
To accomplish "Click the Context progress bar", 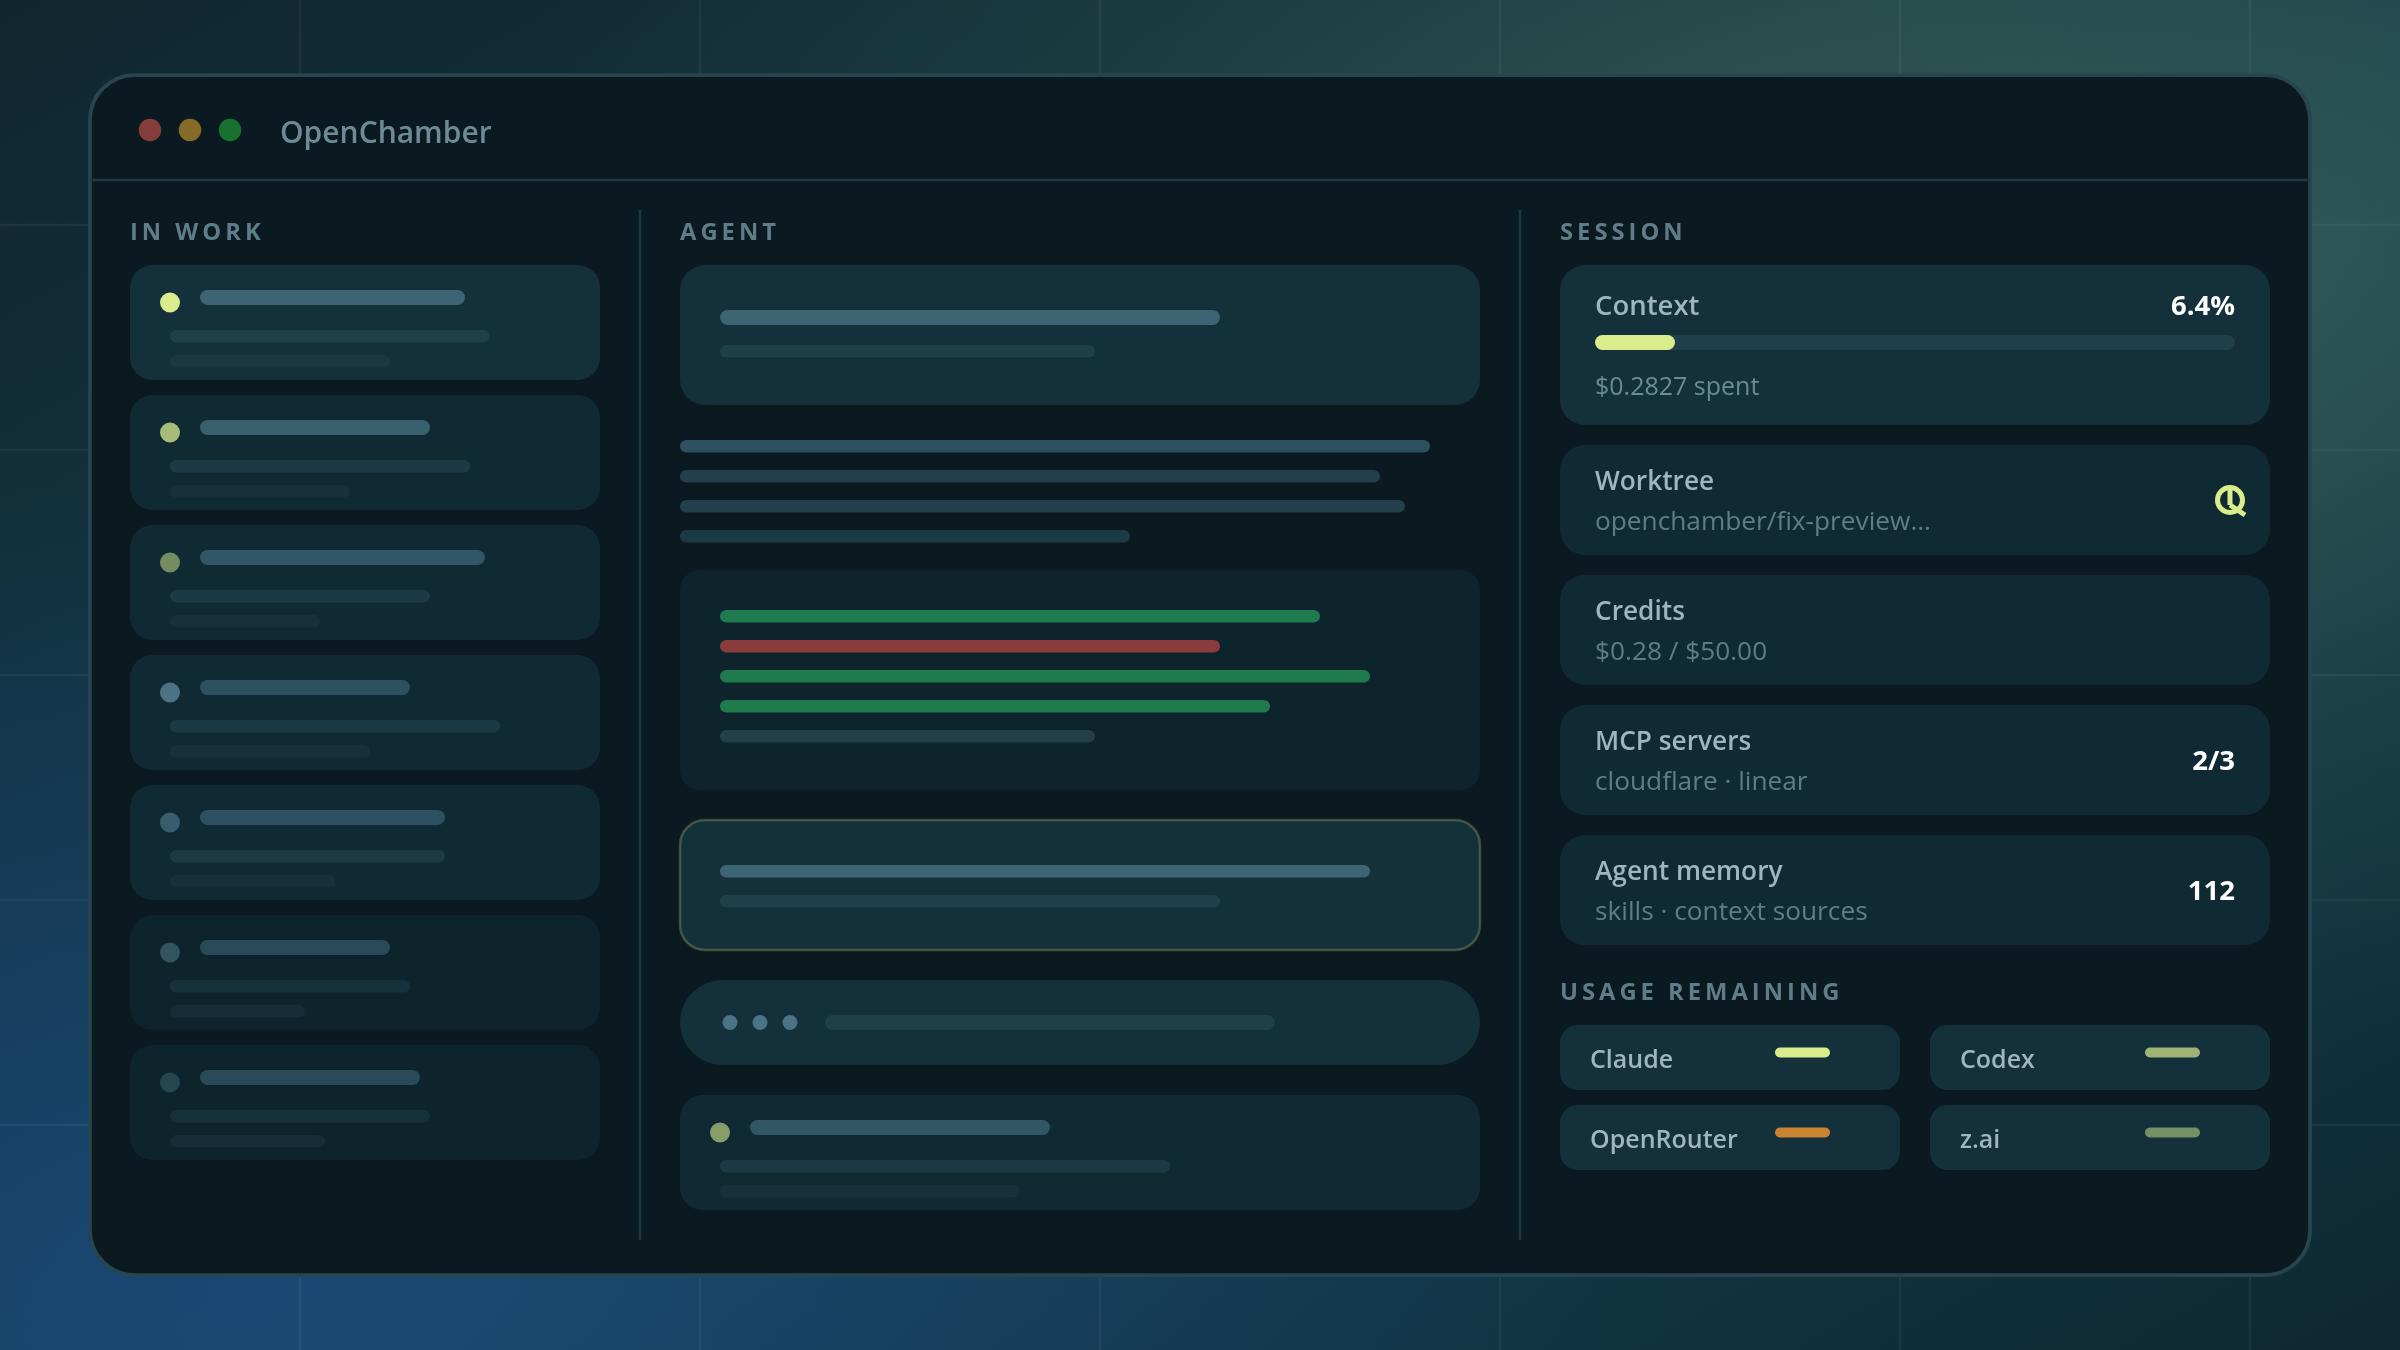I will coord(1914,343).
